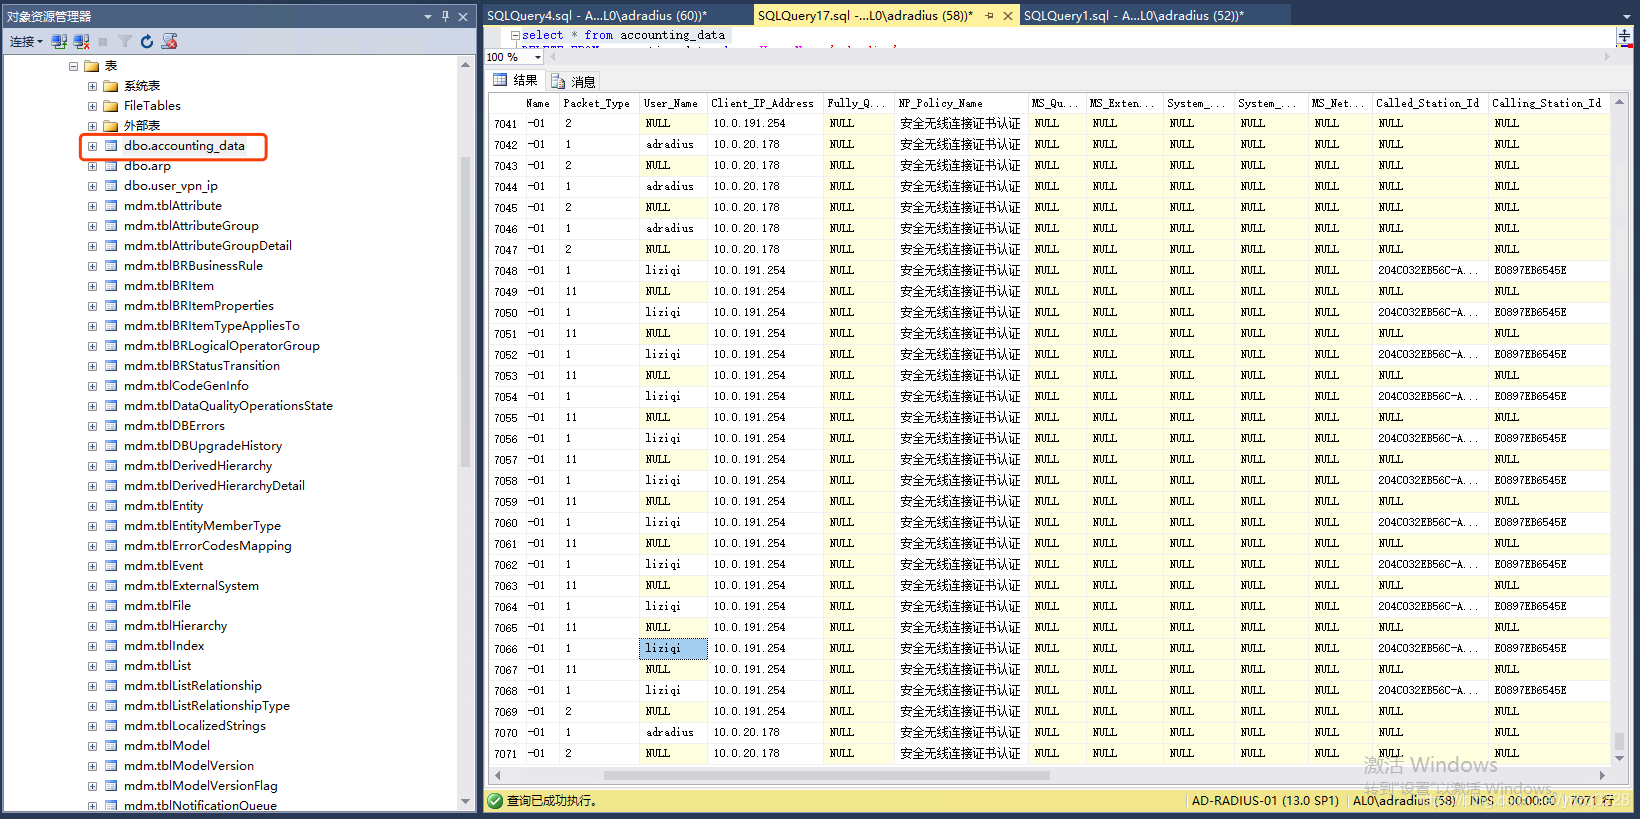Screen dimensions: 1640x819
Task: Click the pin icon on SQLQuery17.sql tab
Action: (x=989, y=15)
